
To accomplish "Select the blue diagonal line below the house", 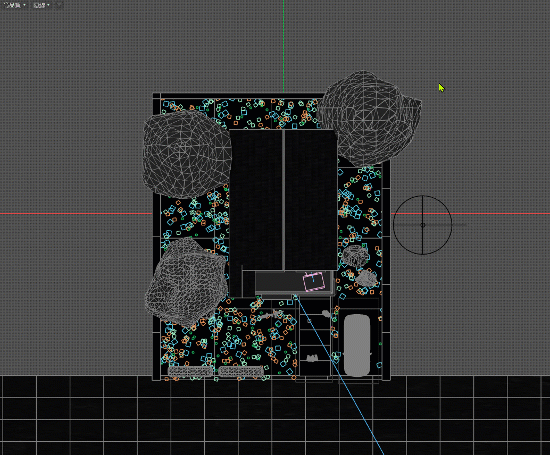I will [340, 375].
